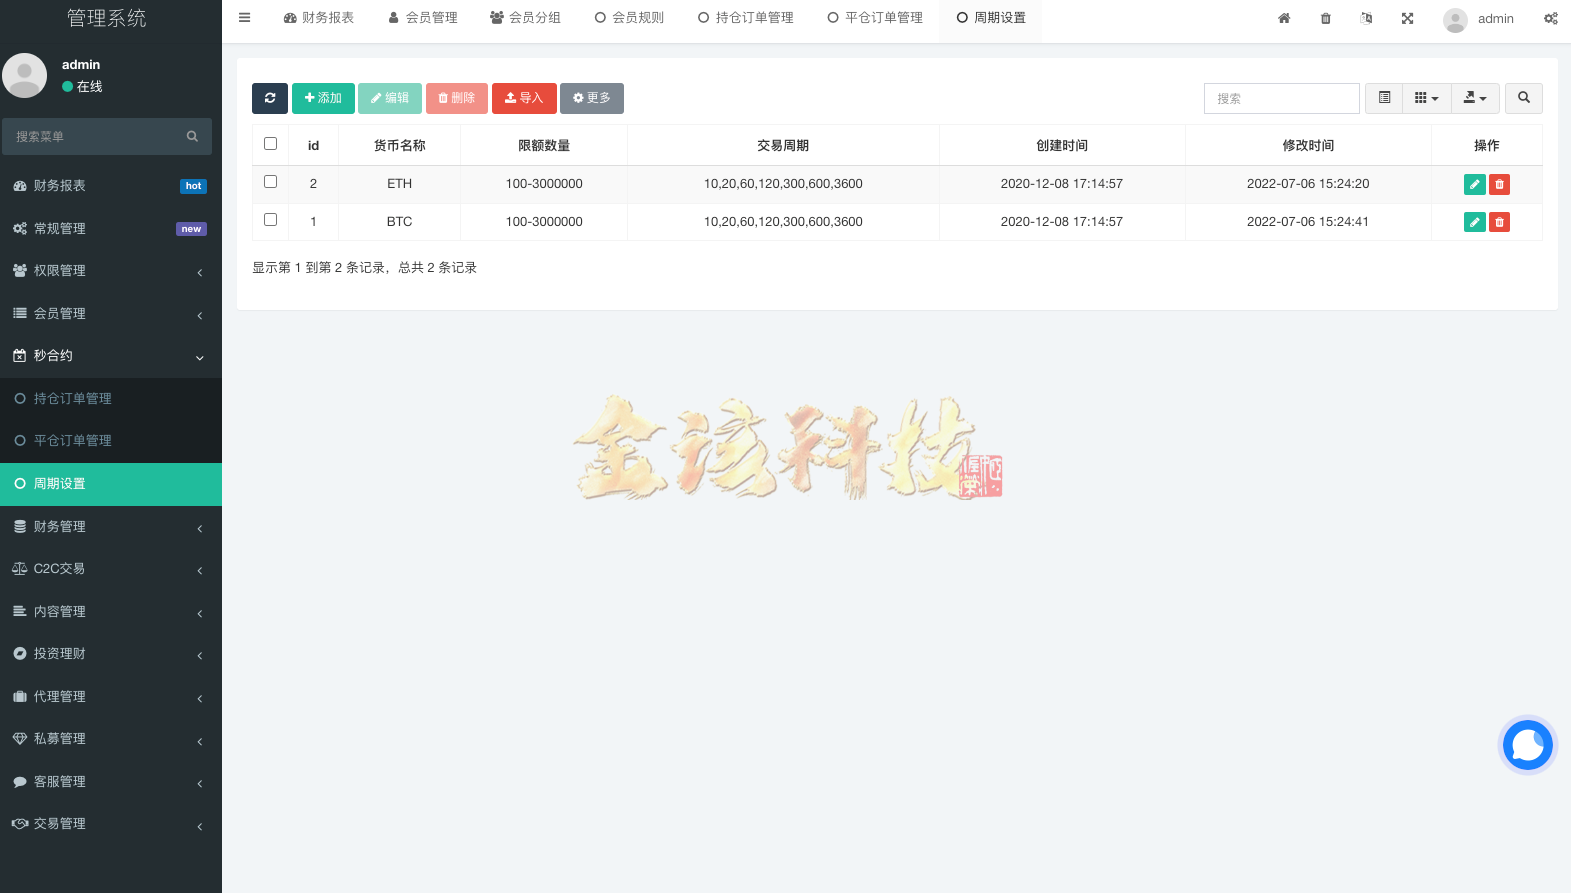The width and height of the screenshot is (1571, 893).
Task: Click the 导入 import button
Action: coord(524,98)
